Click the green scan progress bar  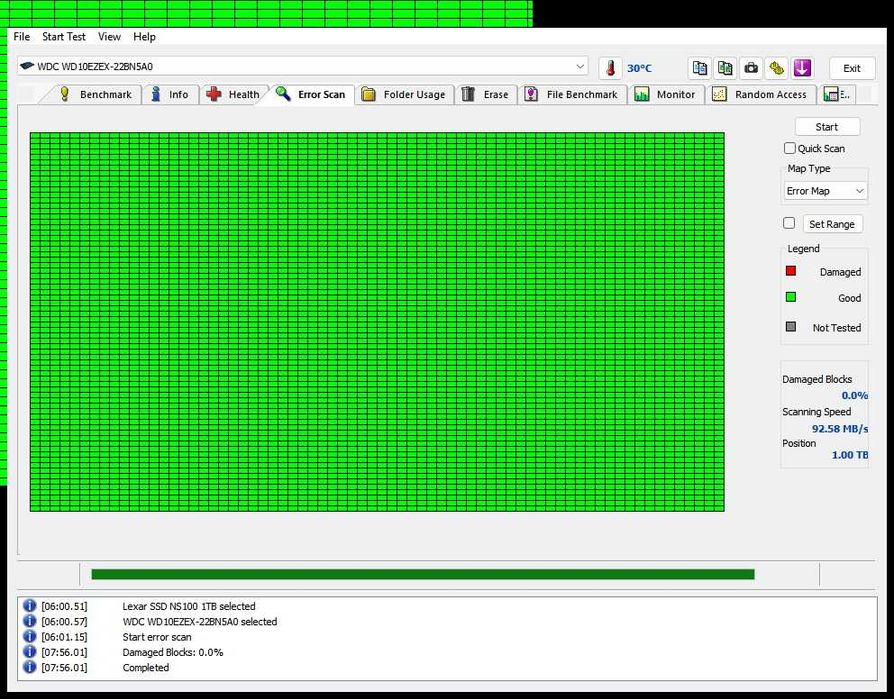[x=423, y=574]
